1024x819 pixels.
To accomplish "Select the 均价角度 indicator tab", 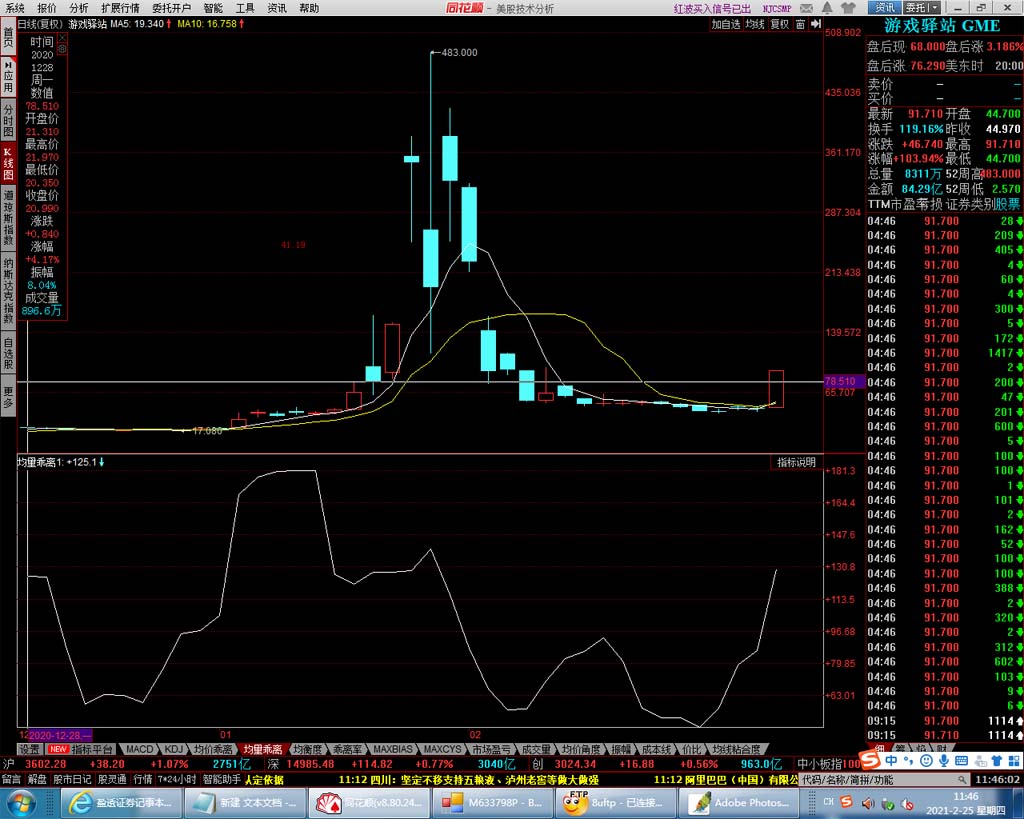I will tap(581, 749).
